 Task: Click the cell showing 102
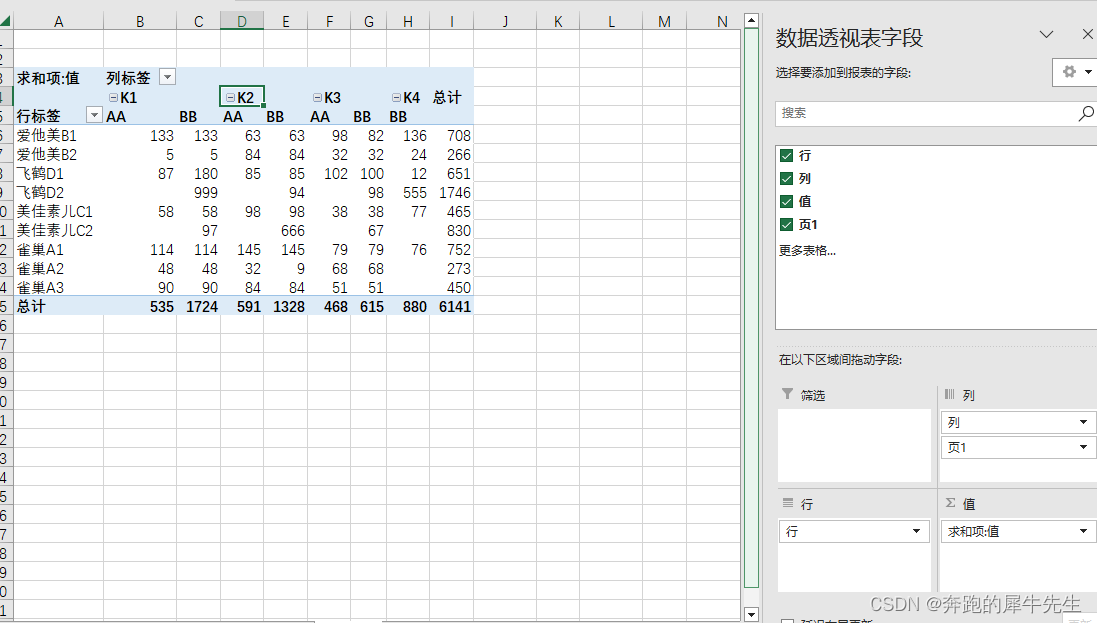click(330, 173)
